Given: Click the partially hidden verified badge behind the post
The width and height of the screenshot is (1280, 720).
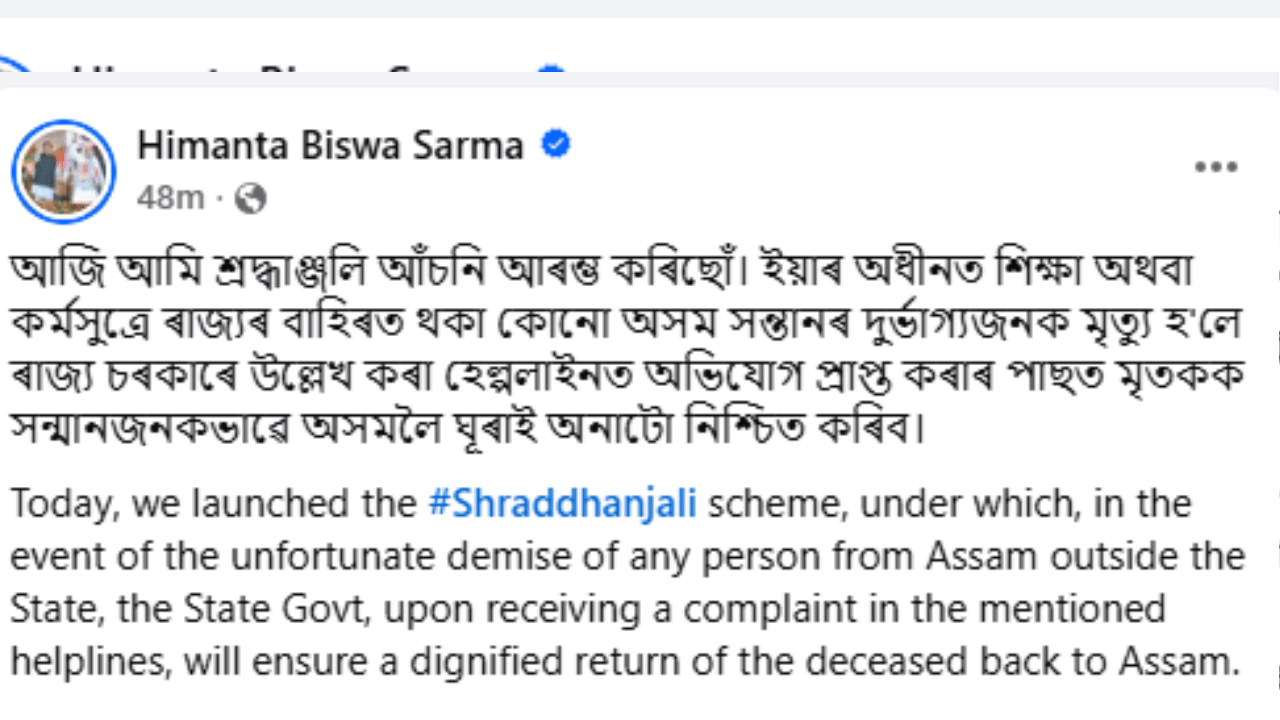Looking at the screenshot, I should (550, 71).
